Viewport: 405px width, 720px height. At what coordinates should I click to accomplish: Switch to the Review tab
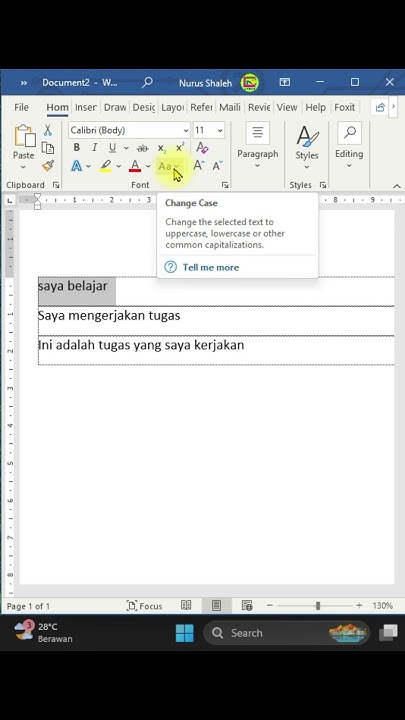(259, 107)
